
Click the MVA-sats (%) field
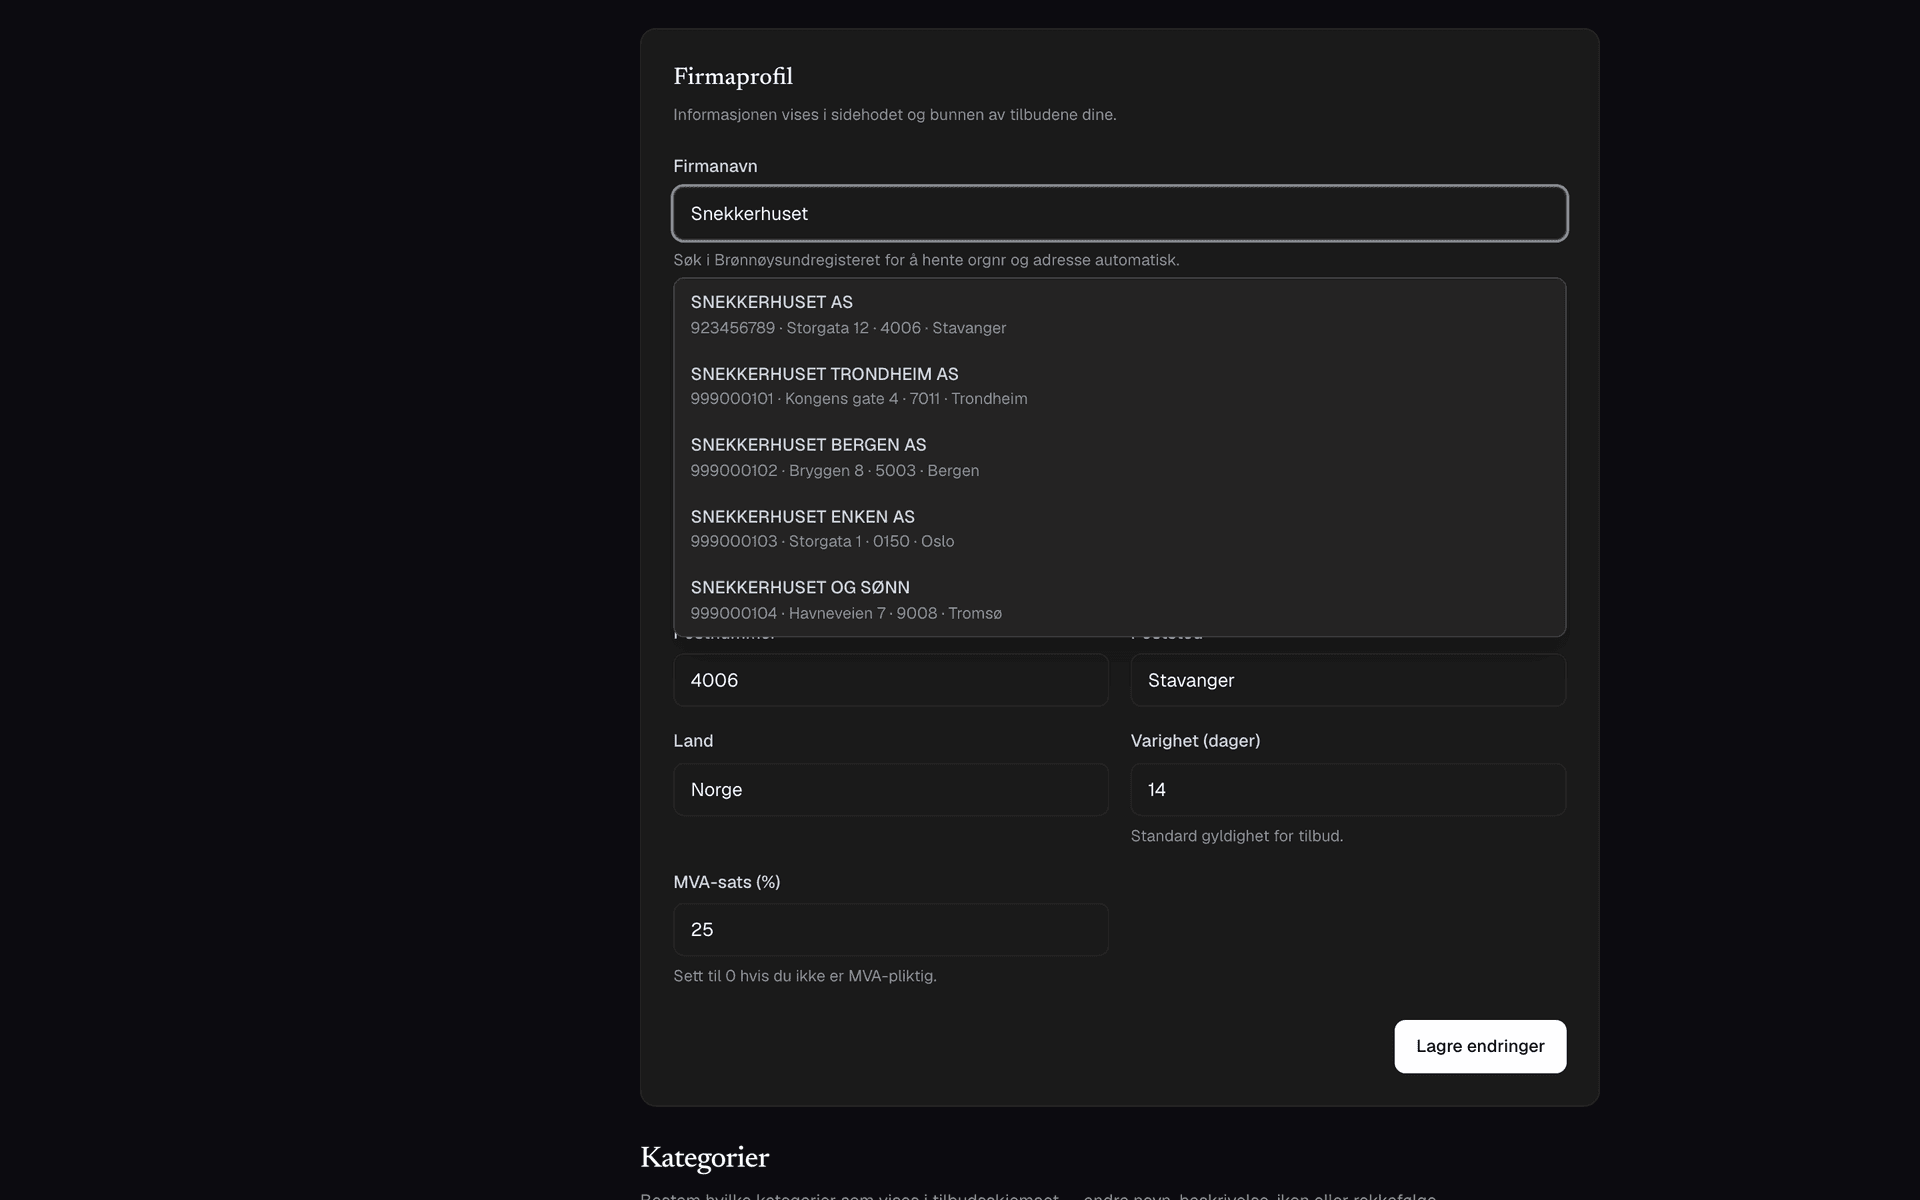(x=890, y=930)
